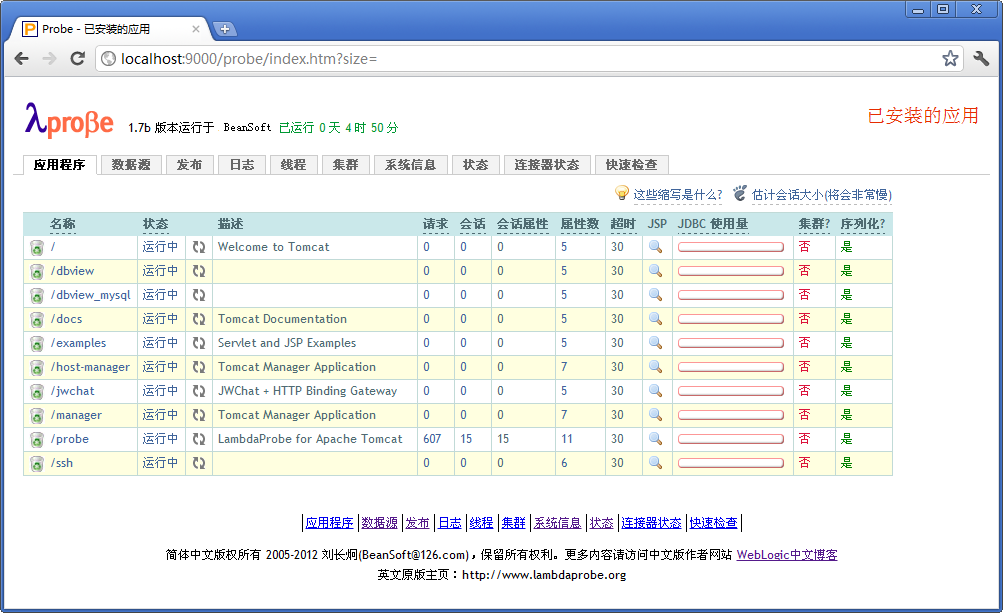Open the /dbview_mysql application link
The image size is (1003, 613).
(91, 295)
